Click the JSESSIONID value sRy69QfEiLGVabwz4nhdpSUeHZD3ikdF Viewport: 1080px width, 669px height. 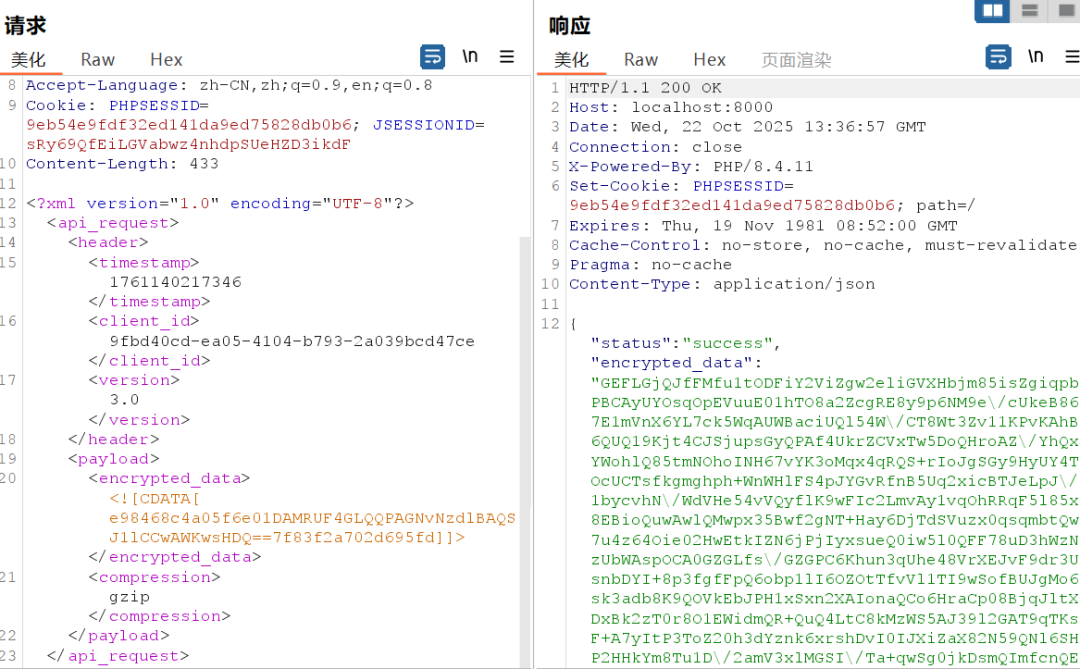click(x=189, y=145)
